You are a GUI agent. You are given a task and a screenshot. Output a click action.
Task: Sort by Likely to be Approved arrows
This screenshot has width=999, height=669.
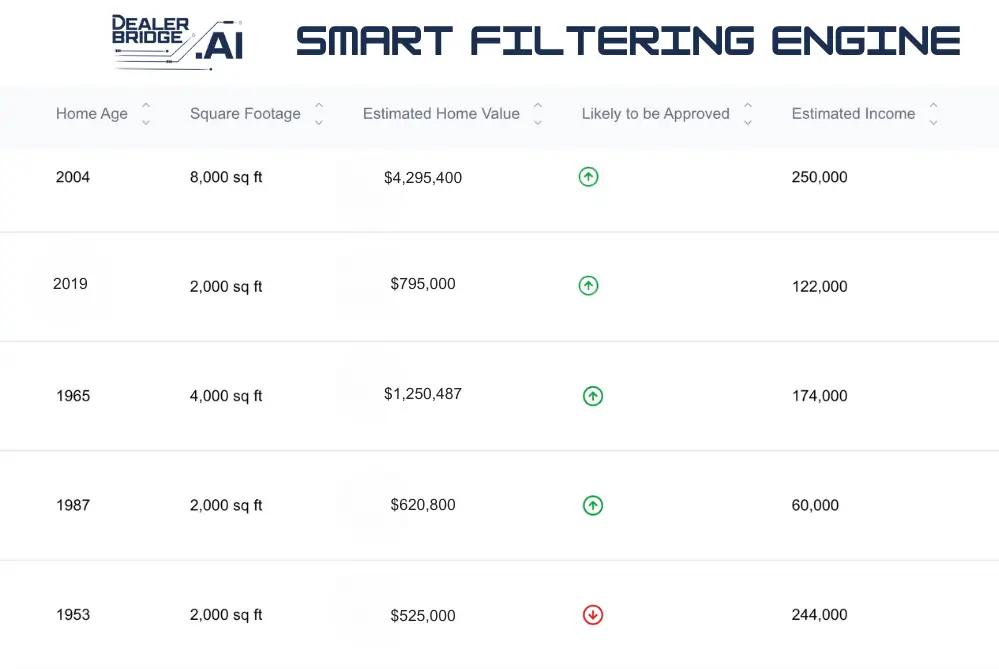[748, 113]
